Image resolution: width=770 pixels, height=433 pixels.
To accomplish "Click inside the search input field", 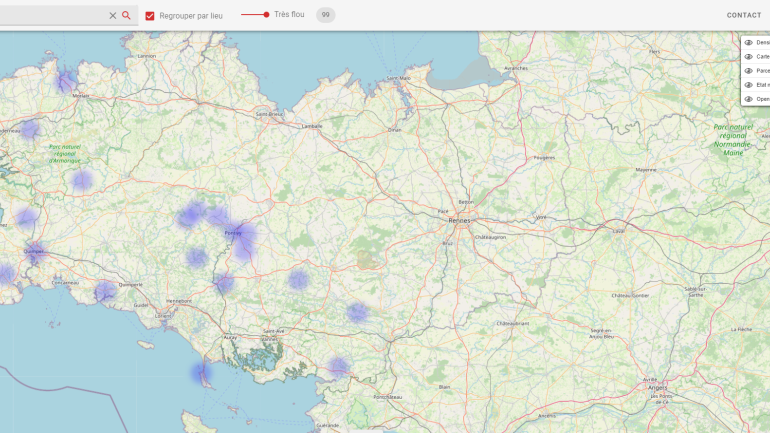I will coord(52,16).
